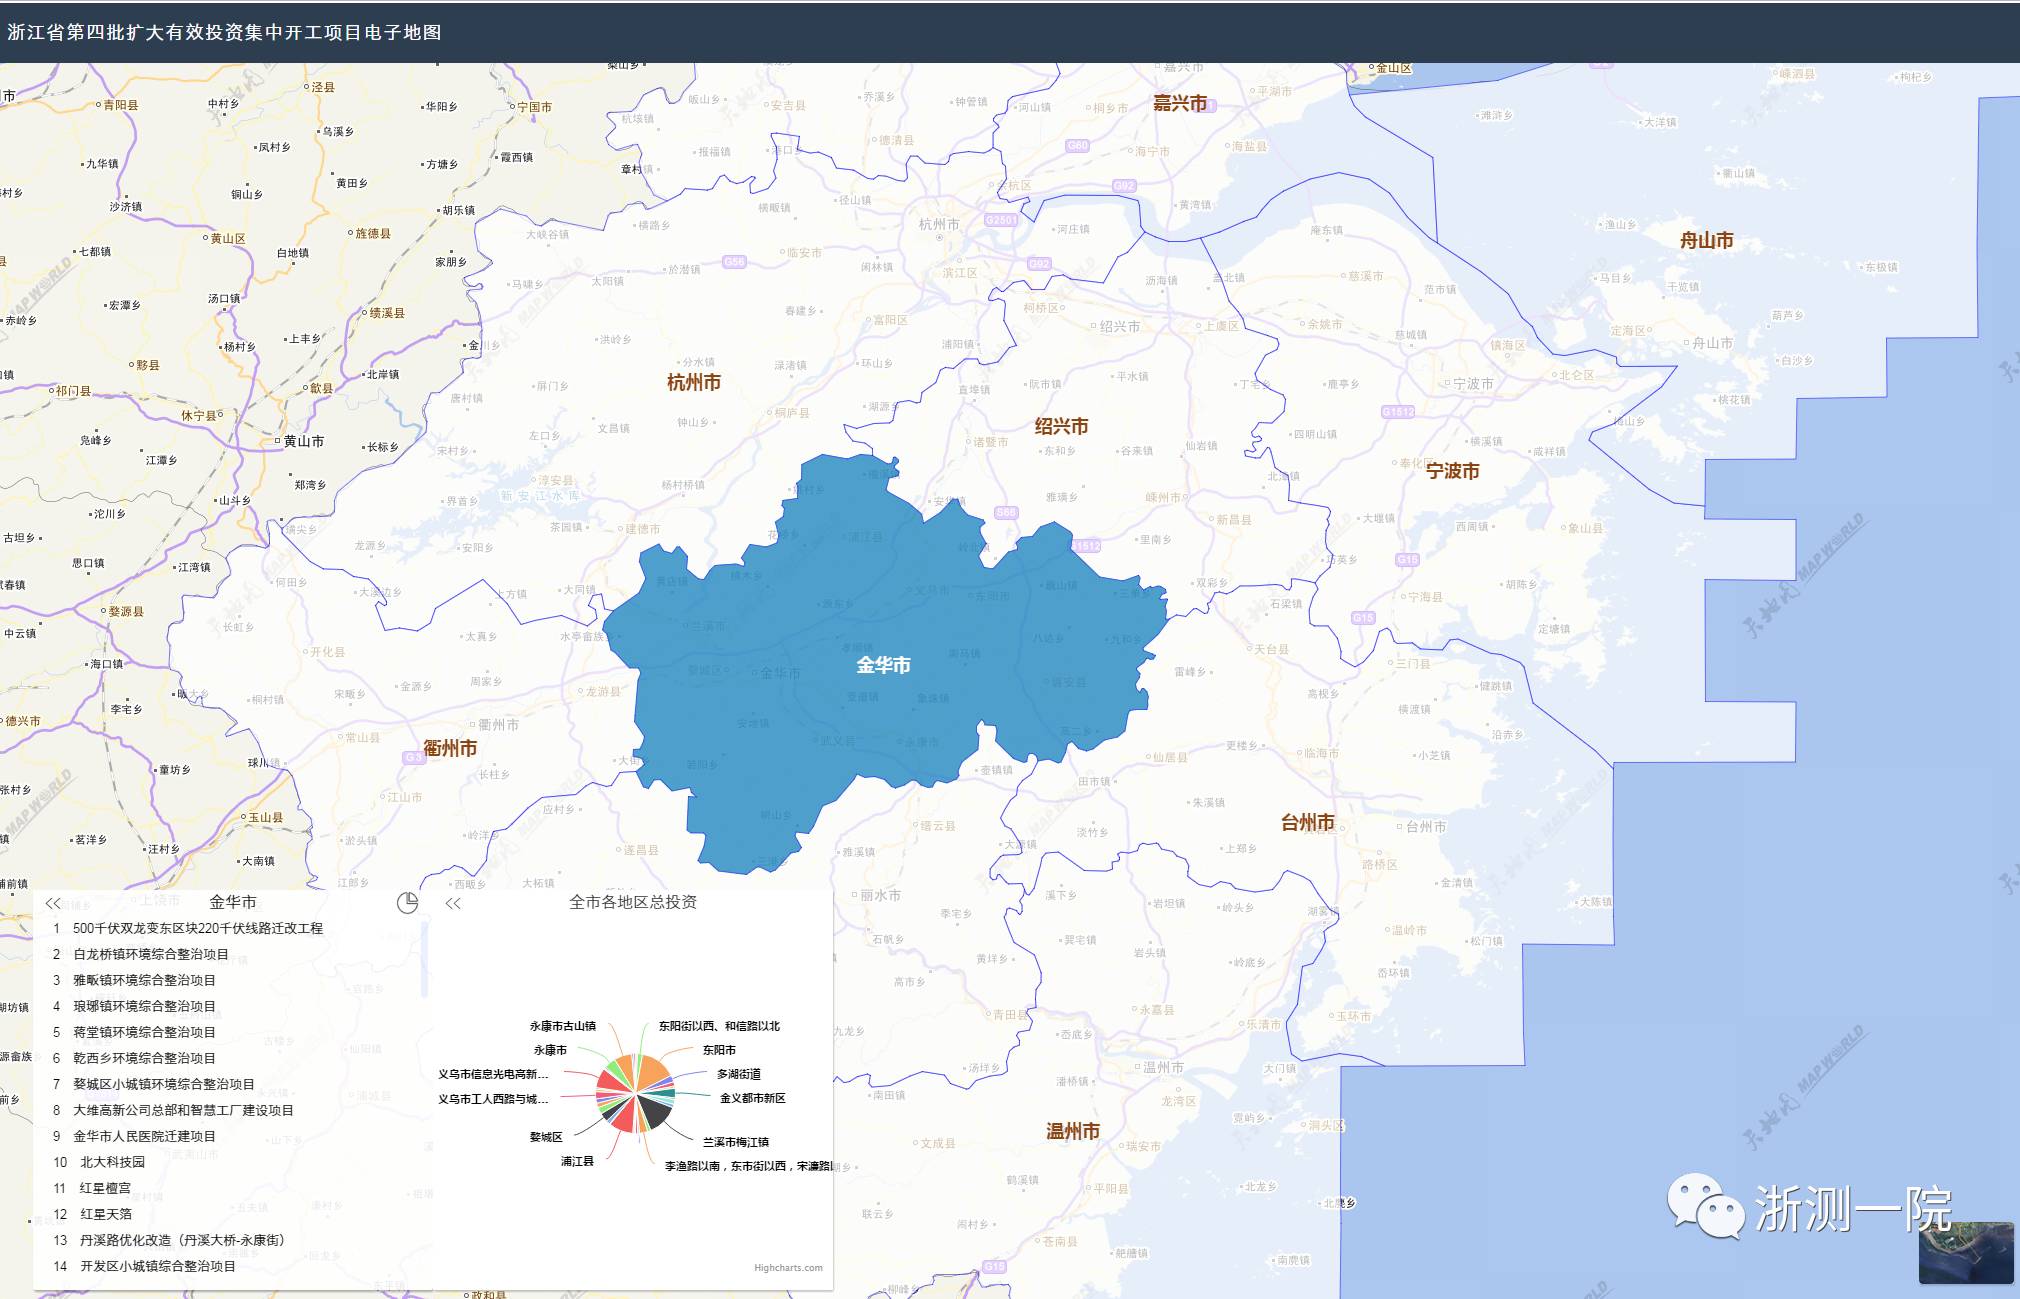Click the page title 浙江省第四批扩大有效投资集中开工项目电子地图
Image resolution: width=2020 pixels, height=1299 pixels.
[225, 32]
